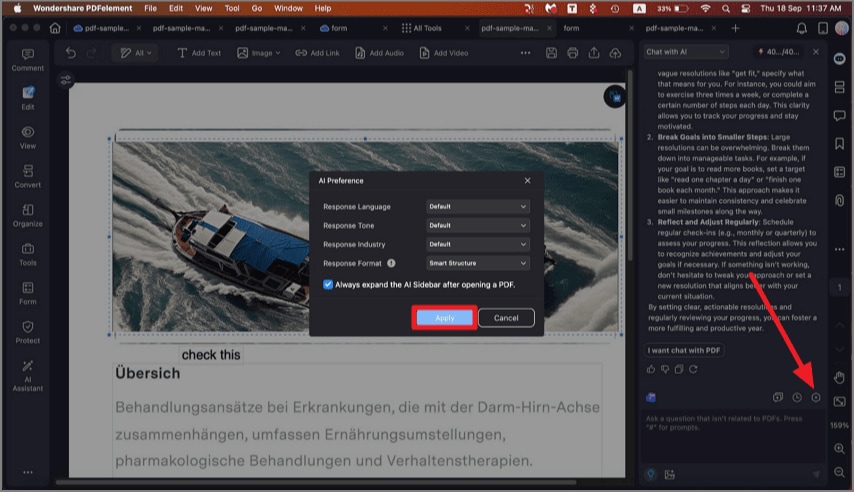Open the Edit menu
The width and height of the screenshot is (854, 492).
click(176, 8)
